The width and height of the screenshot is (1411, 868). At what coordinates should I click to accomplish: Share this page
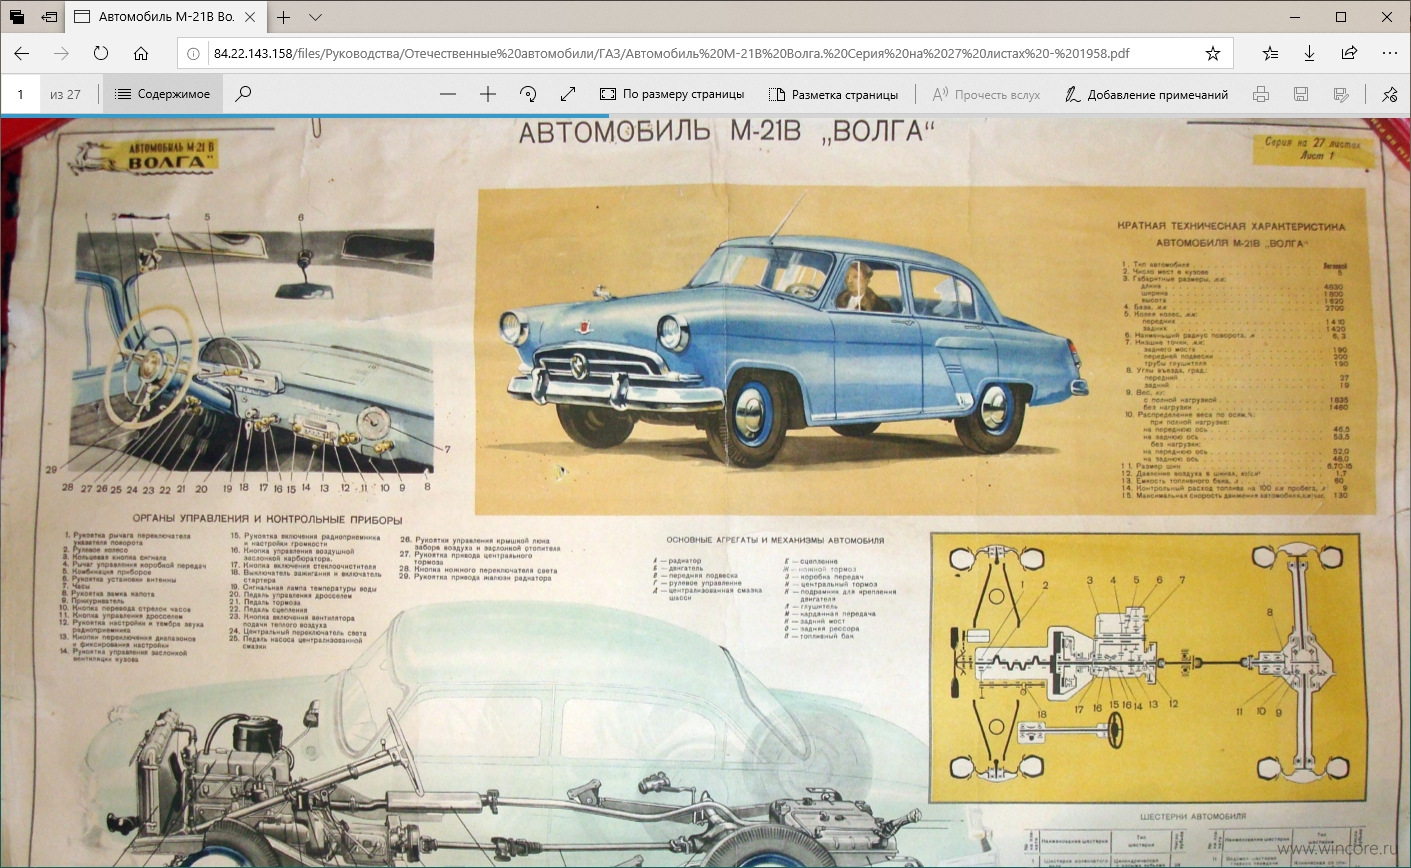point(1349,53)
